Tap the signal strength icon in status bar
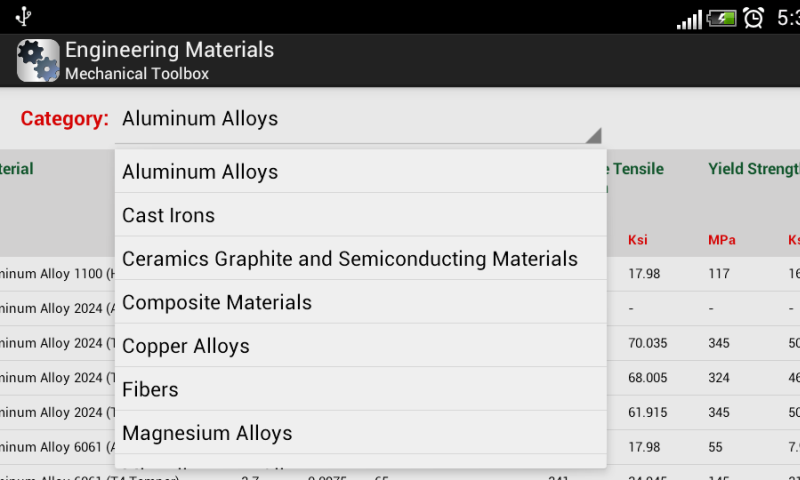Viewport: 800px width, 480px height. point(689,20)
